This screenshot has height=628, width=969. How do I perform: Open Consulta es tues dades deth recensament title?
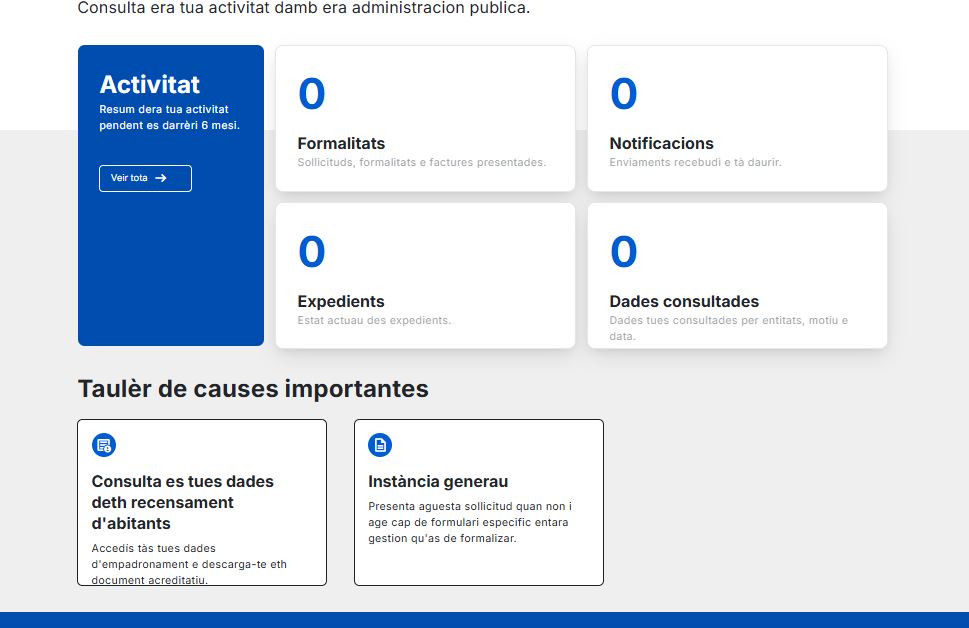183,502
